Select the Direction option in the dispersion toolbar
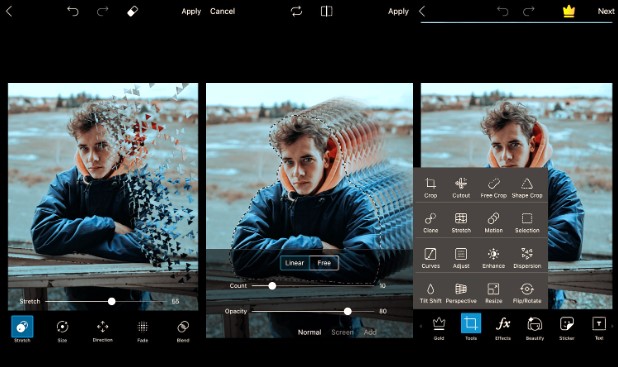Screen dimensions: 618x367 point(102,330)
